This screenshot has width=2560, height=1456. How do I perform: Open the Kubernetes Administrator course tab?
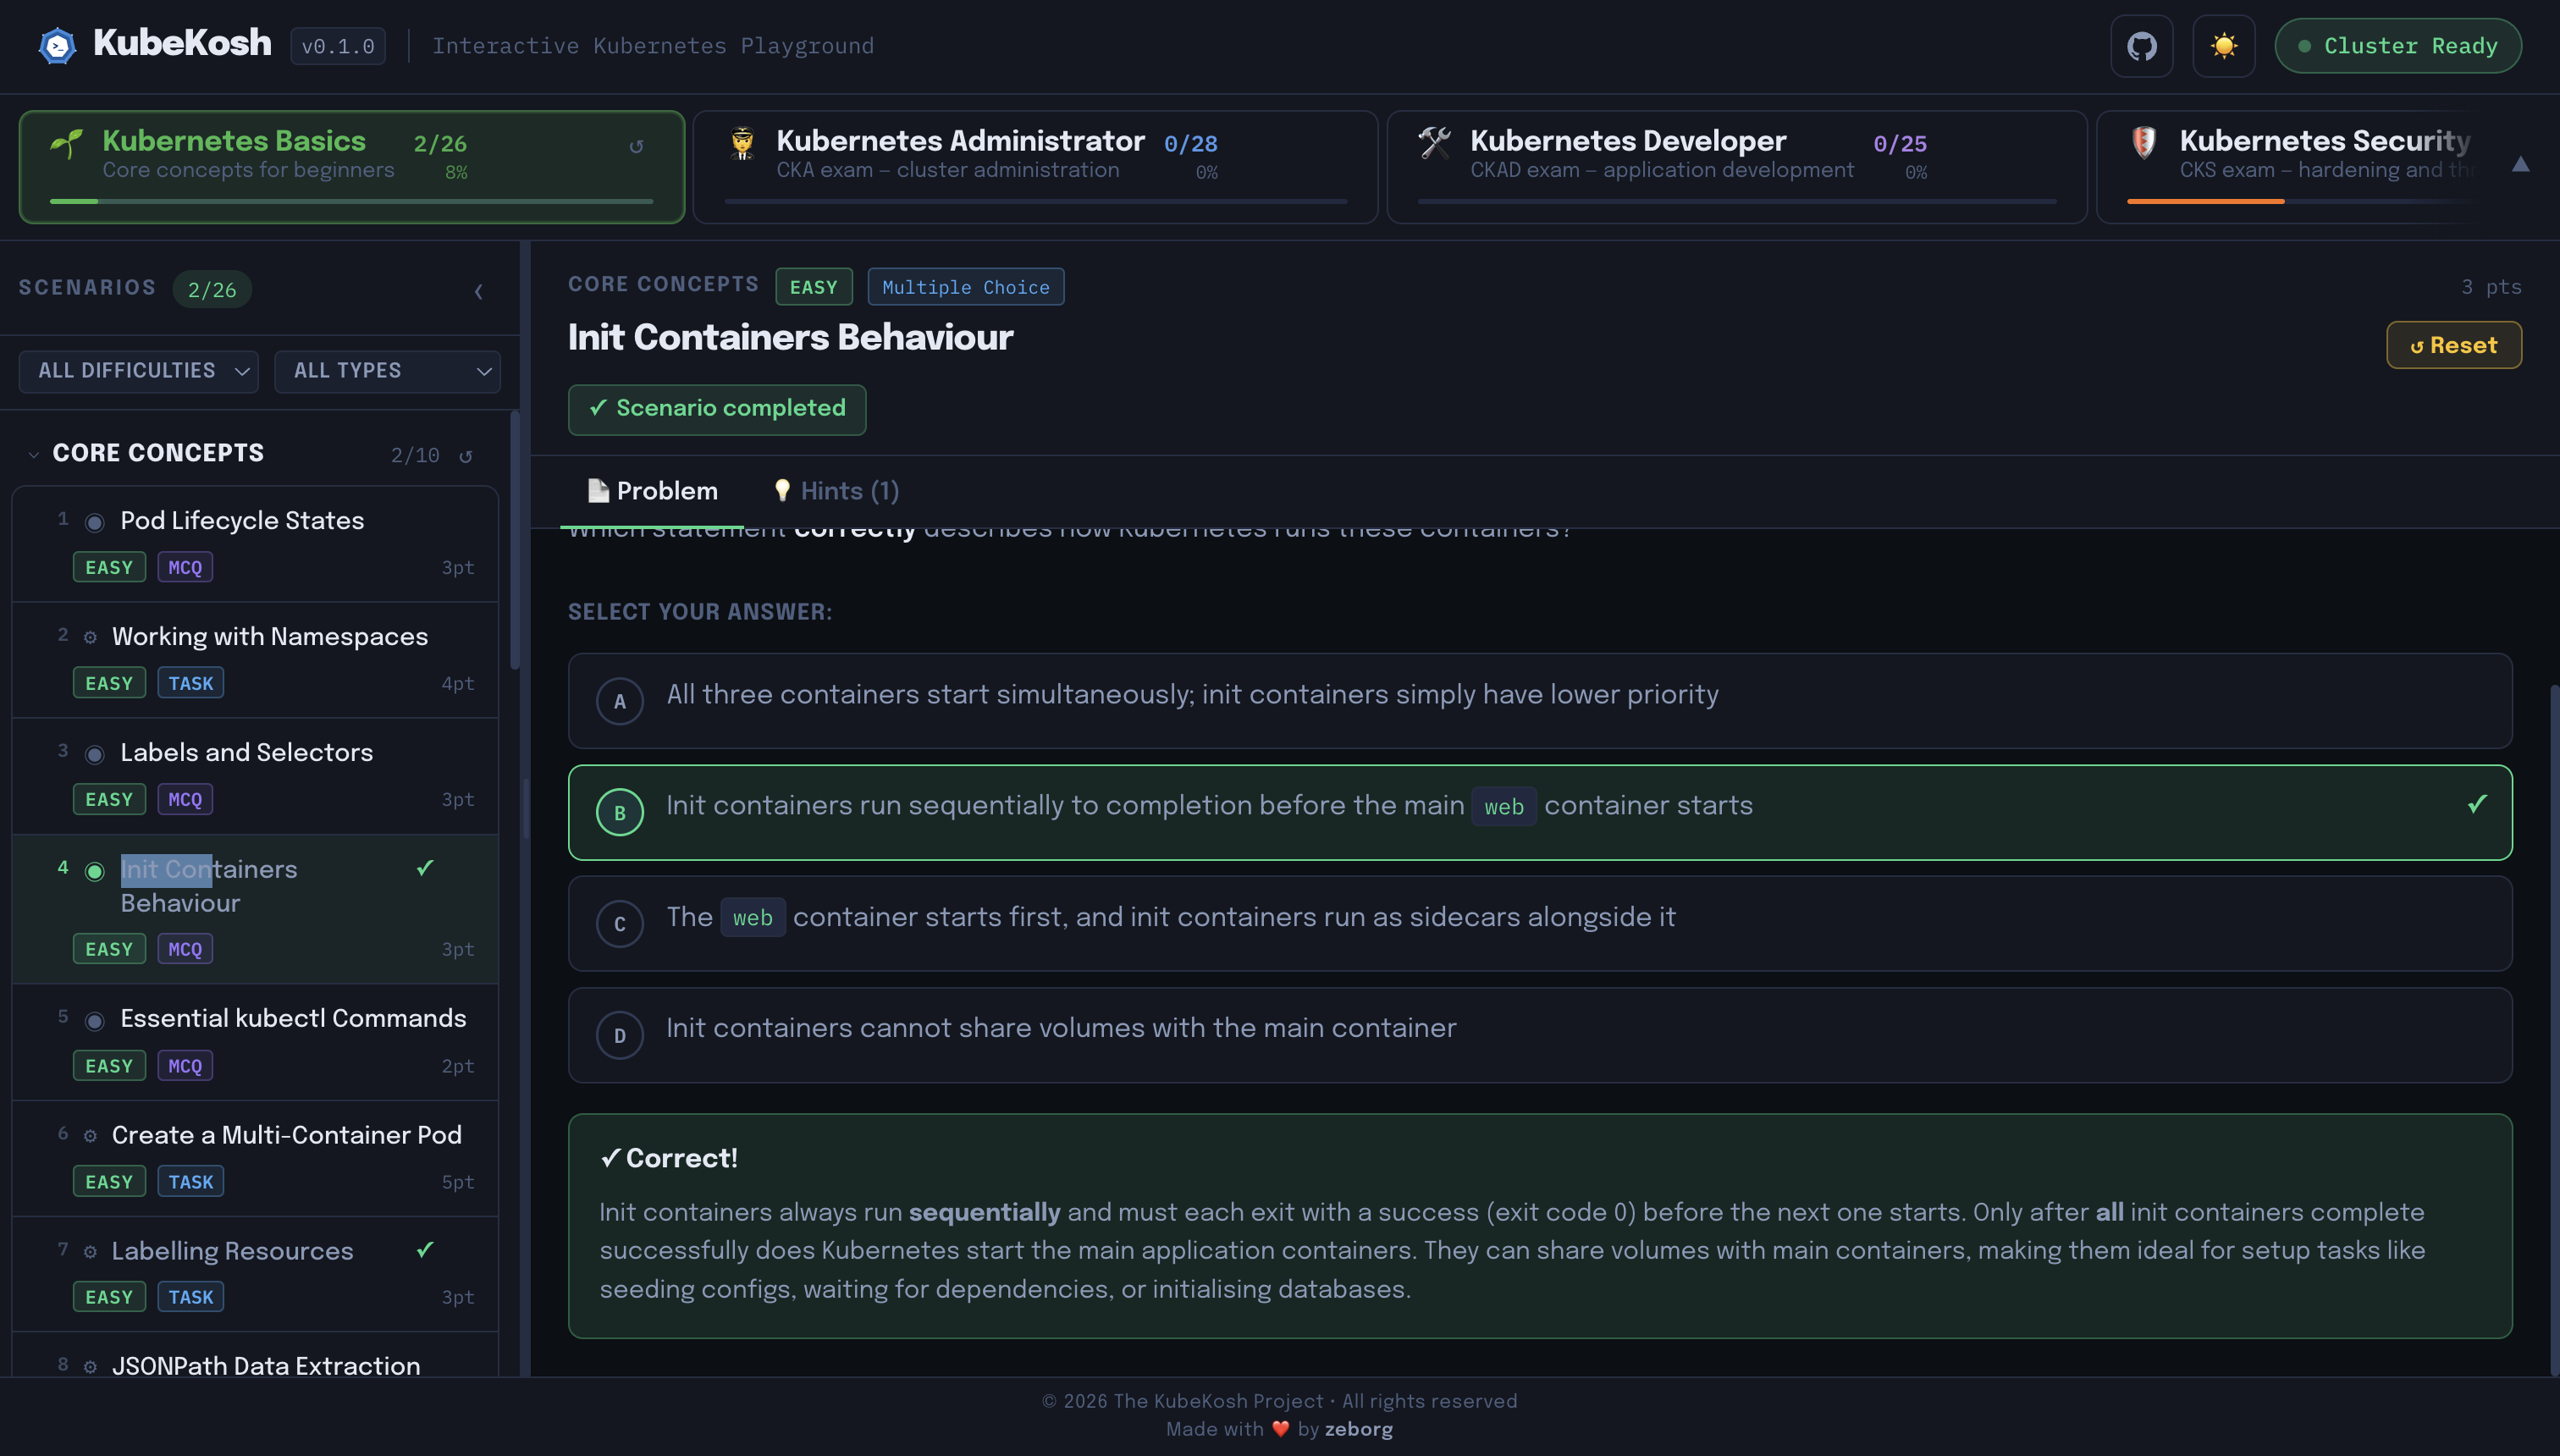click(x=1036, y=167)
